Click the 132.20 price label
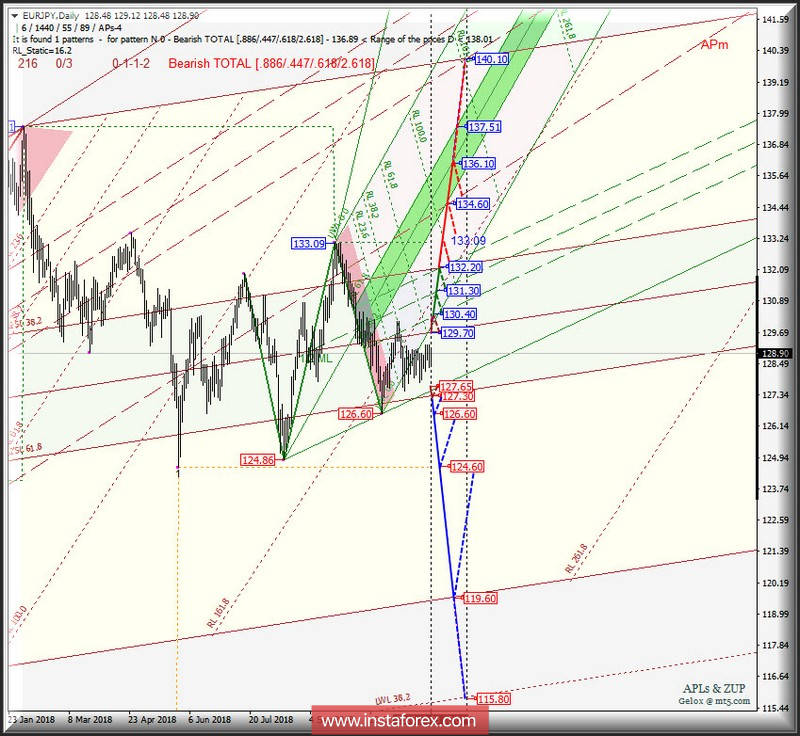The image size is (800, 736). [465, 267]
